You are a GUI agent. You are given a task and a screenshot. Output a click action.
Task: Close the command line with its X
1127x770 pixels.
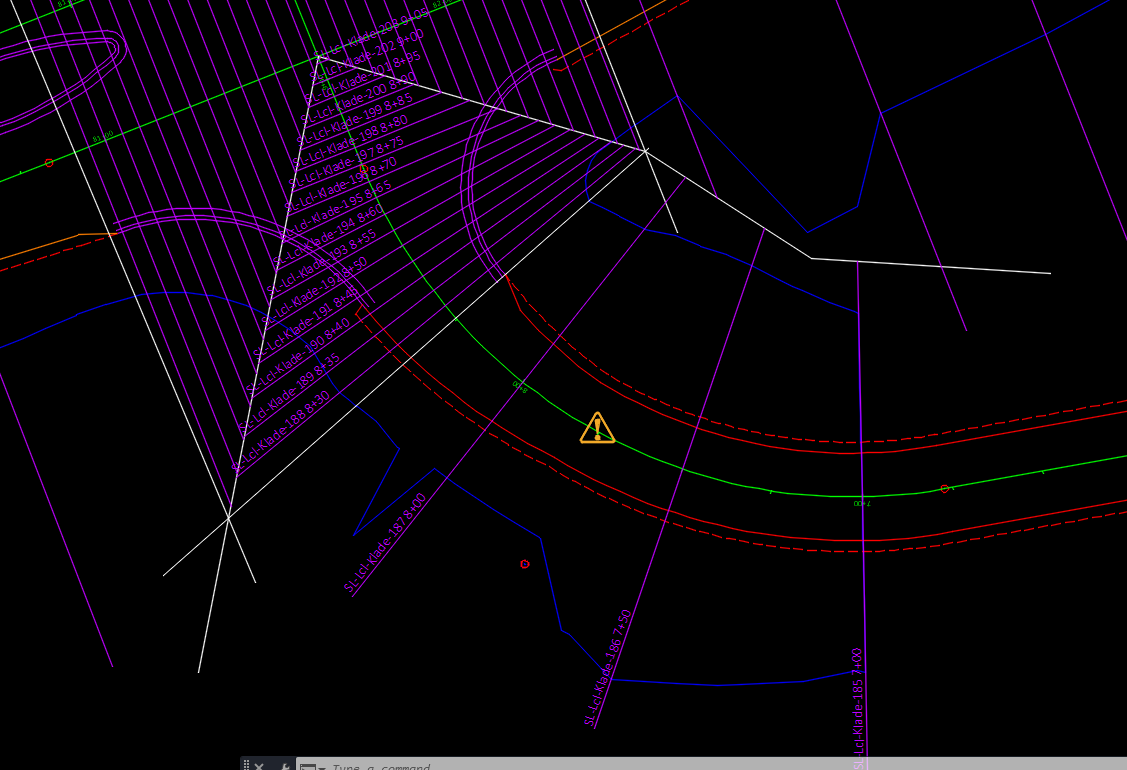[x=259, y=766]
